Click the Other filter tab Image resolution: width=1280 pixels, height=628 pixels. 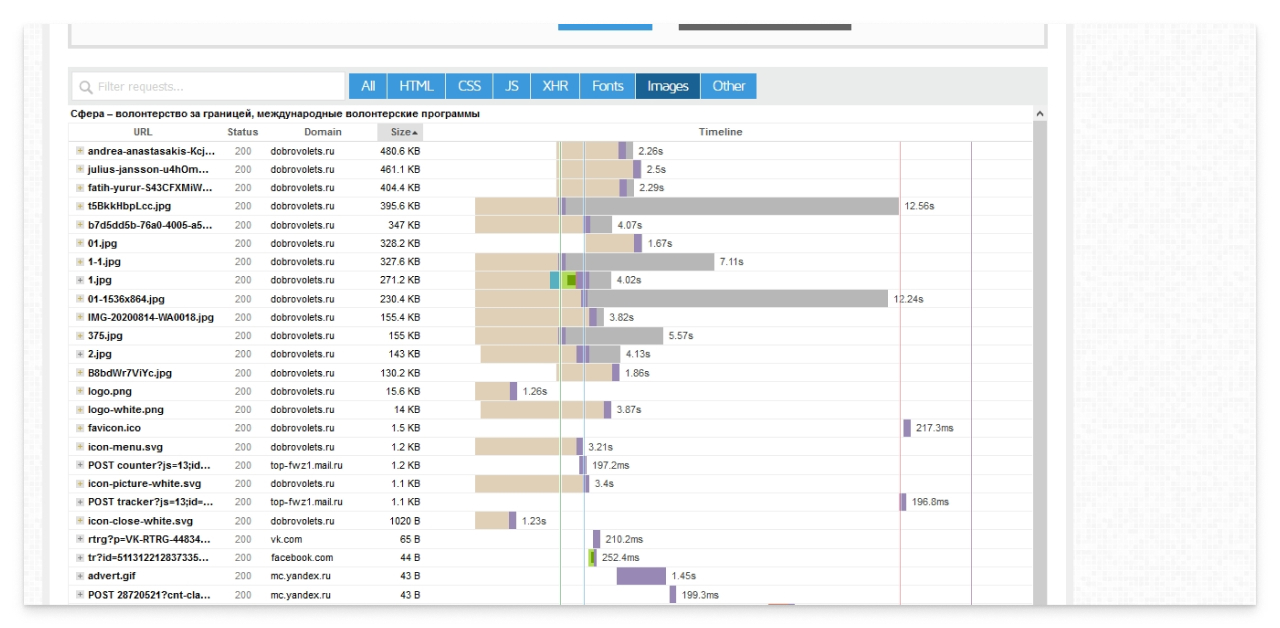pyautogui.click(x=728, y=86)
